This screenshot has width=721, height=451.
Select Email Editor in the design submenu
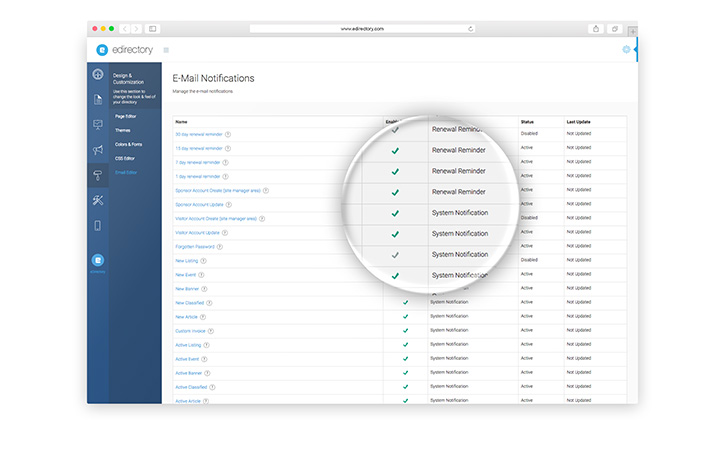126,172
